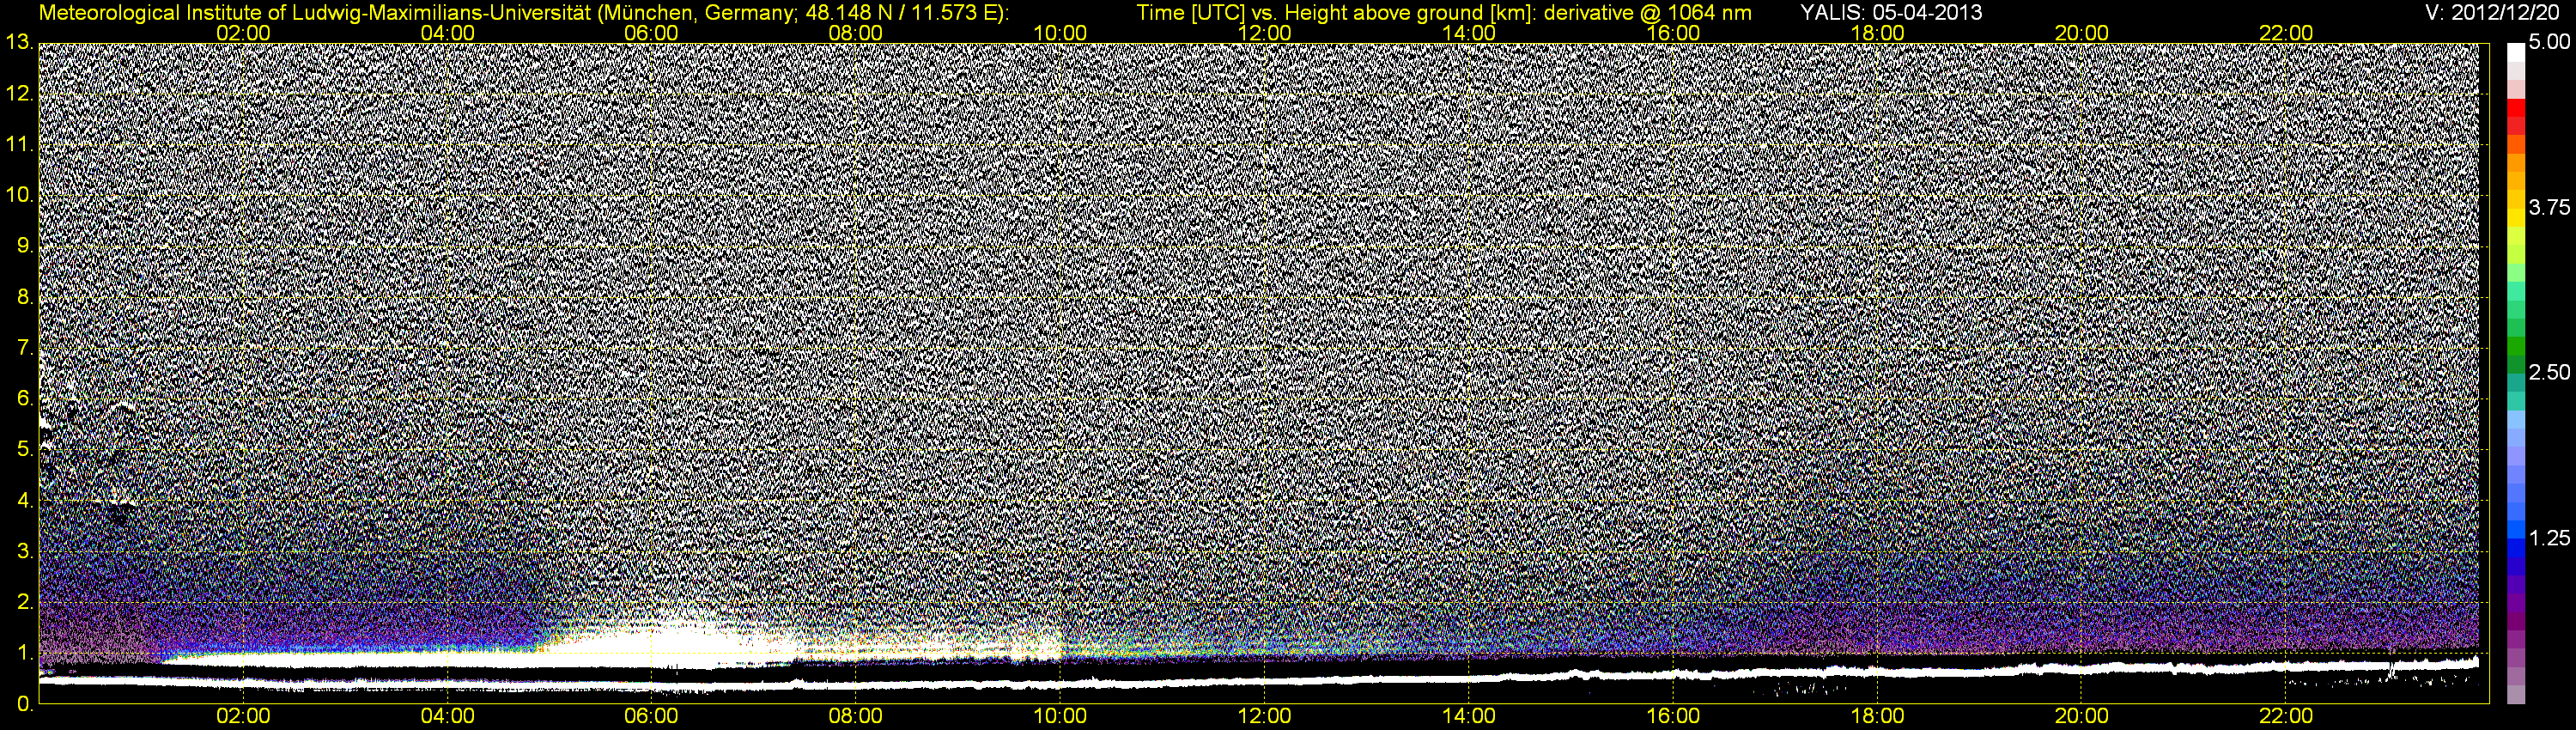The width and height of the screenshot is (2576, 730).
Task: Click the 10 km height axis label
Action: coord(19,195)
